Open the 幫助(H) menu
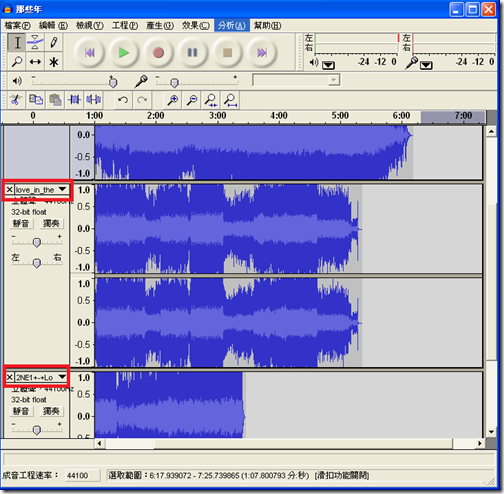The width and height of the screenshot is (504, 494). (268, 25)
